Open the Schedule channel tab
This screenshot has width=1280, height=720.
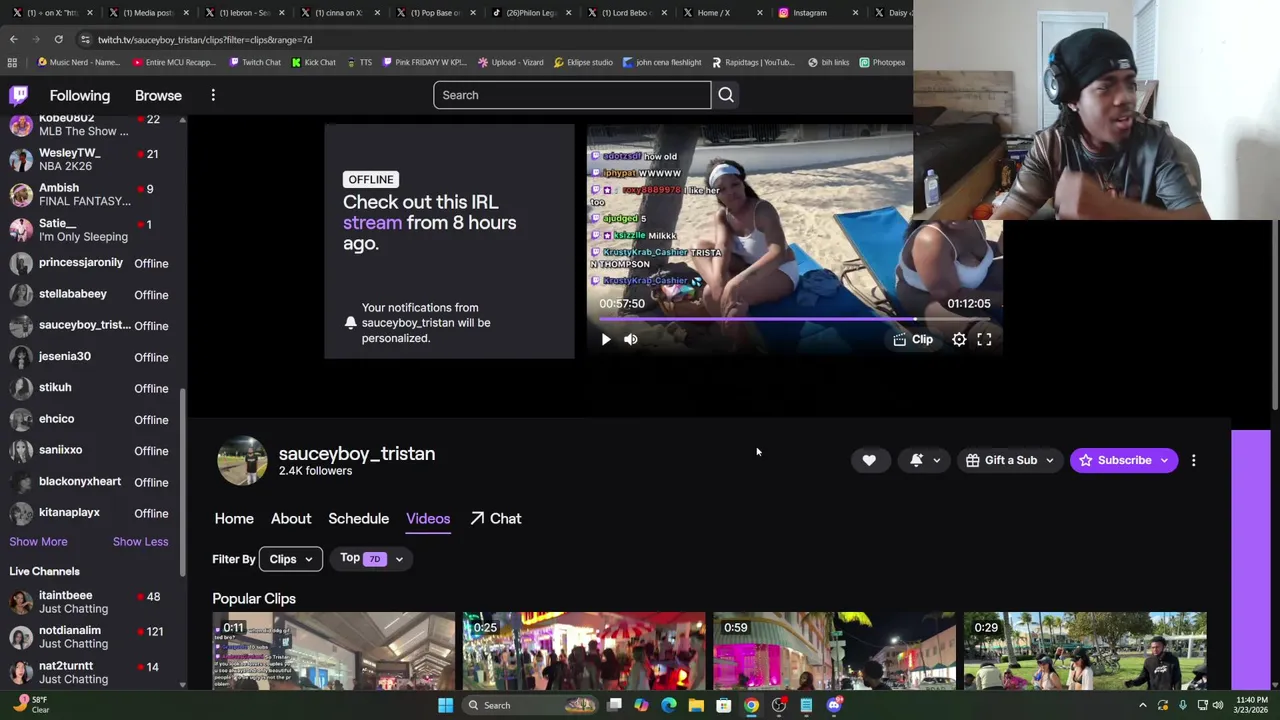pos(358,518)
